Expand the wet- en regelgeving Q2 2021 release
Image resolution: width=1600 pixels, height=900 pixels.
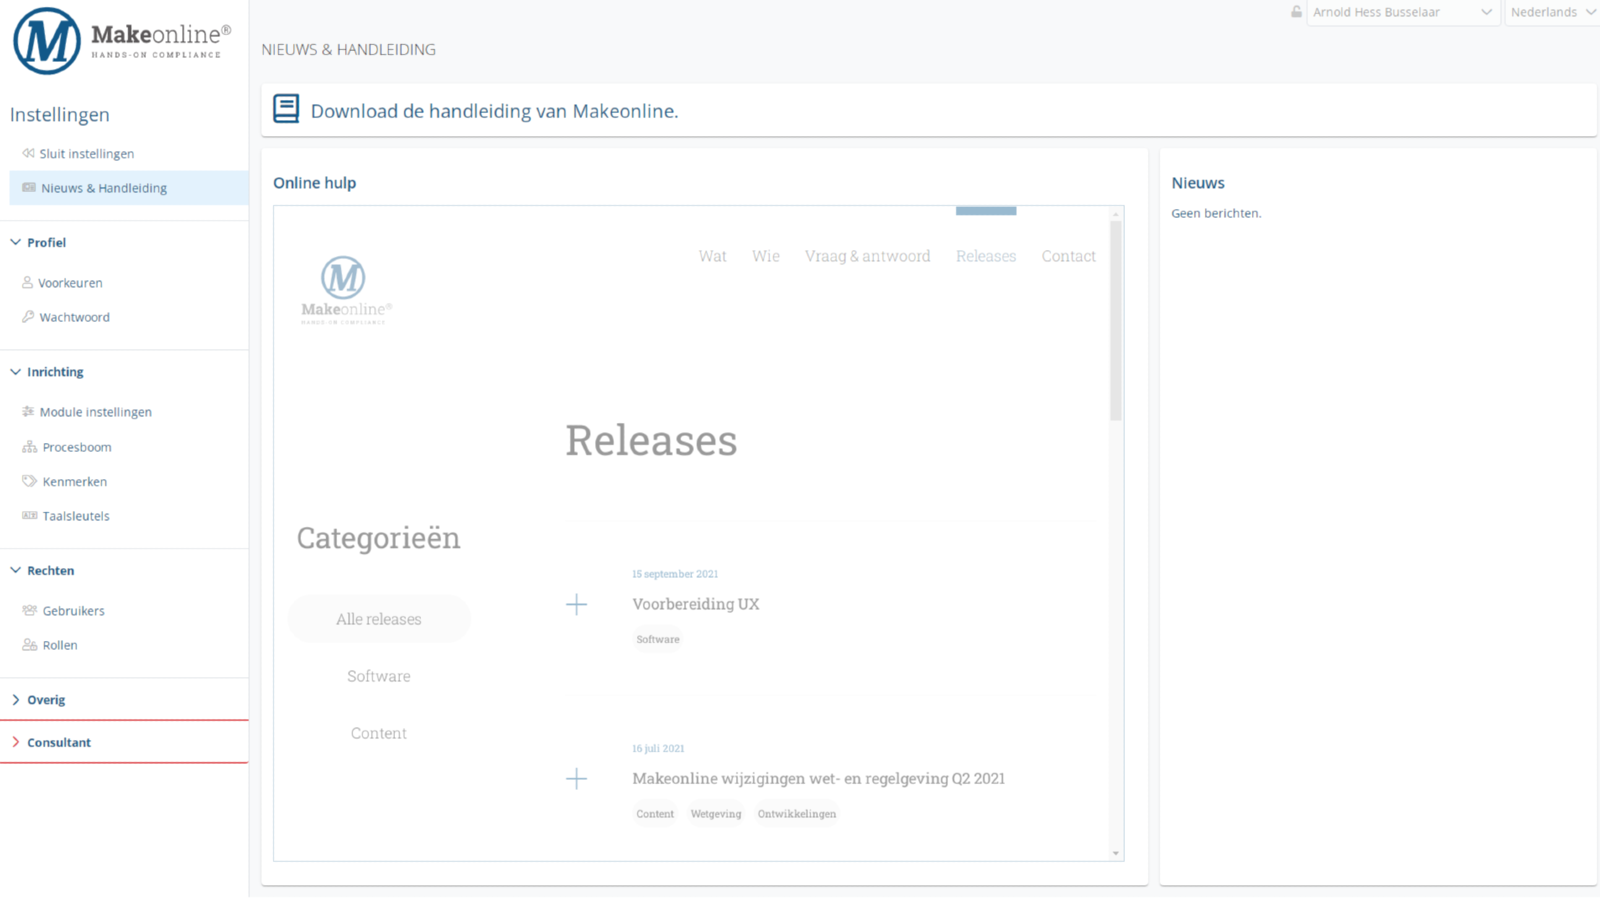[x=576, y=779]
